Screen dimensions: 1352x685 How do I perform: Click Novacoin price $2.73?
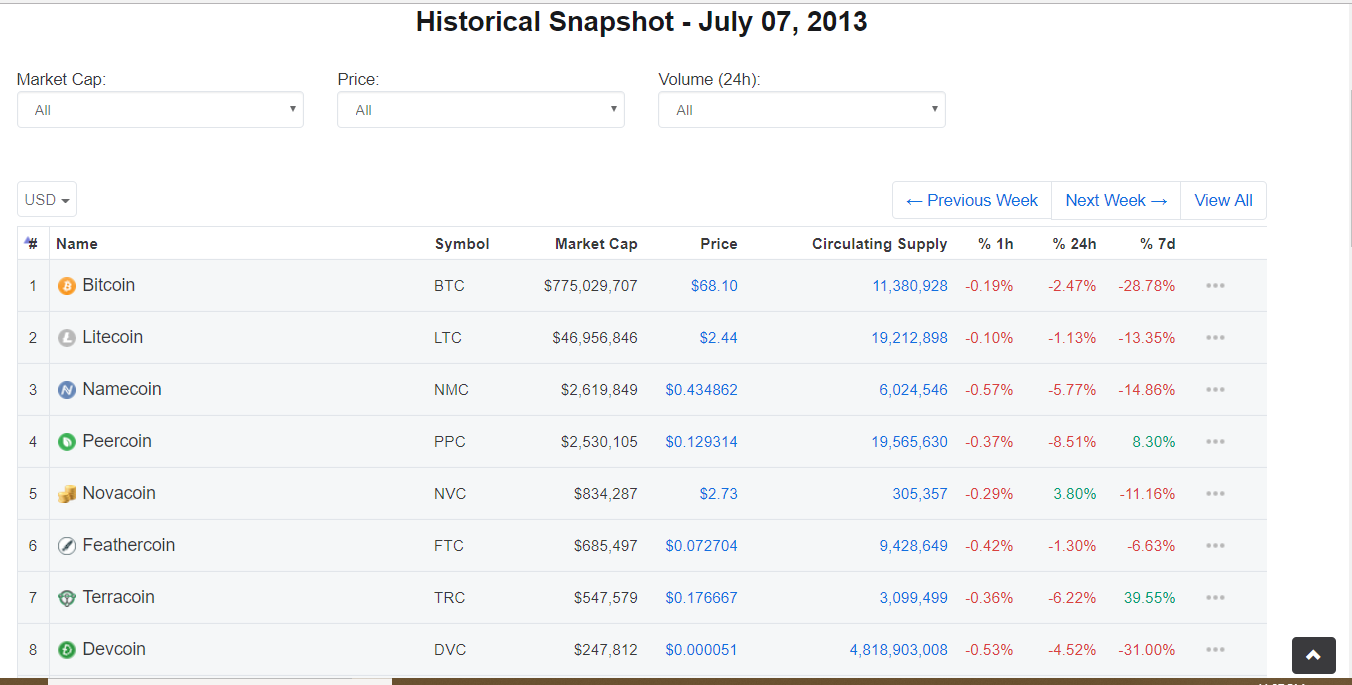point(719,494)
